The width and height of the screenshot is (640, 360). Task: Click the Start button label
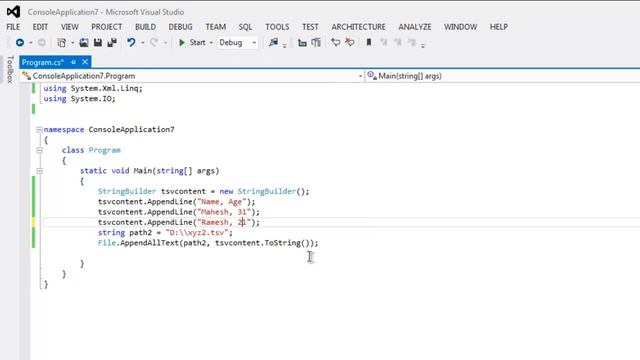(x=198, y=42)
